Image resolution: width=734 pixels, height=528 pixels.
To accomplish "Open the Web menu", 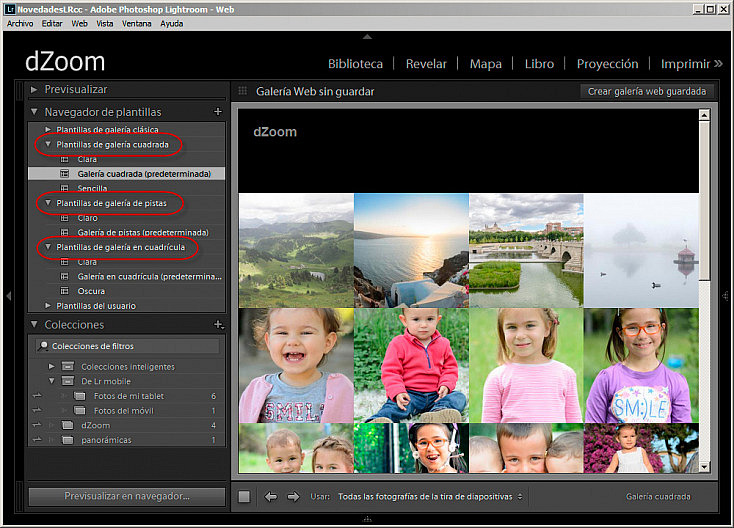I will tap(80, 23).
